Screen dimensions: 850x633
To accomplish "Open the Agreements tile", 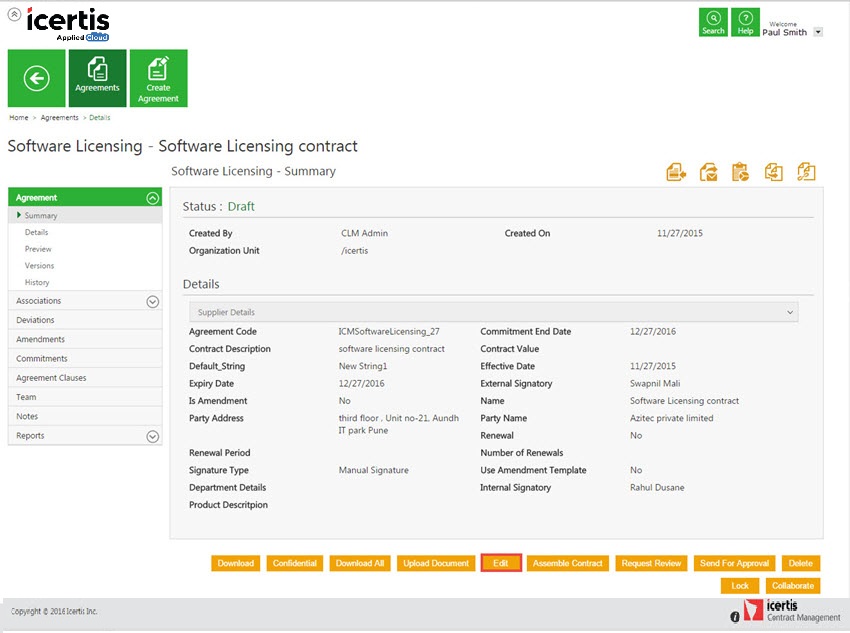I will 98,78.
